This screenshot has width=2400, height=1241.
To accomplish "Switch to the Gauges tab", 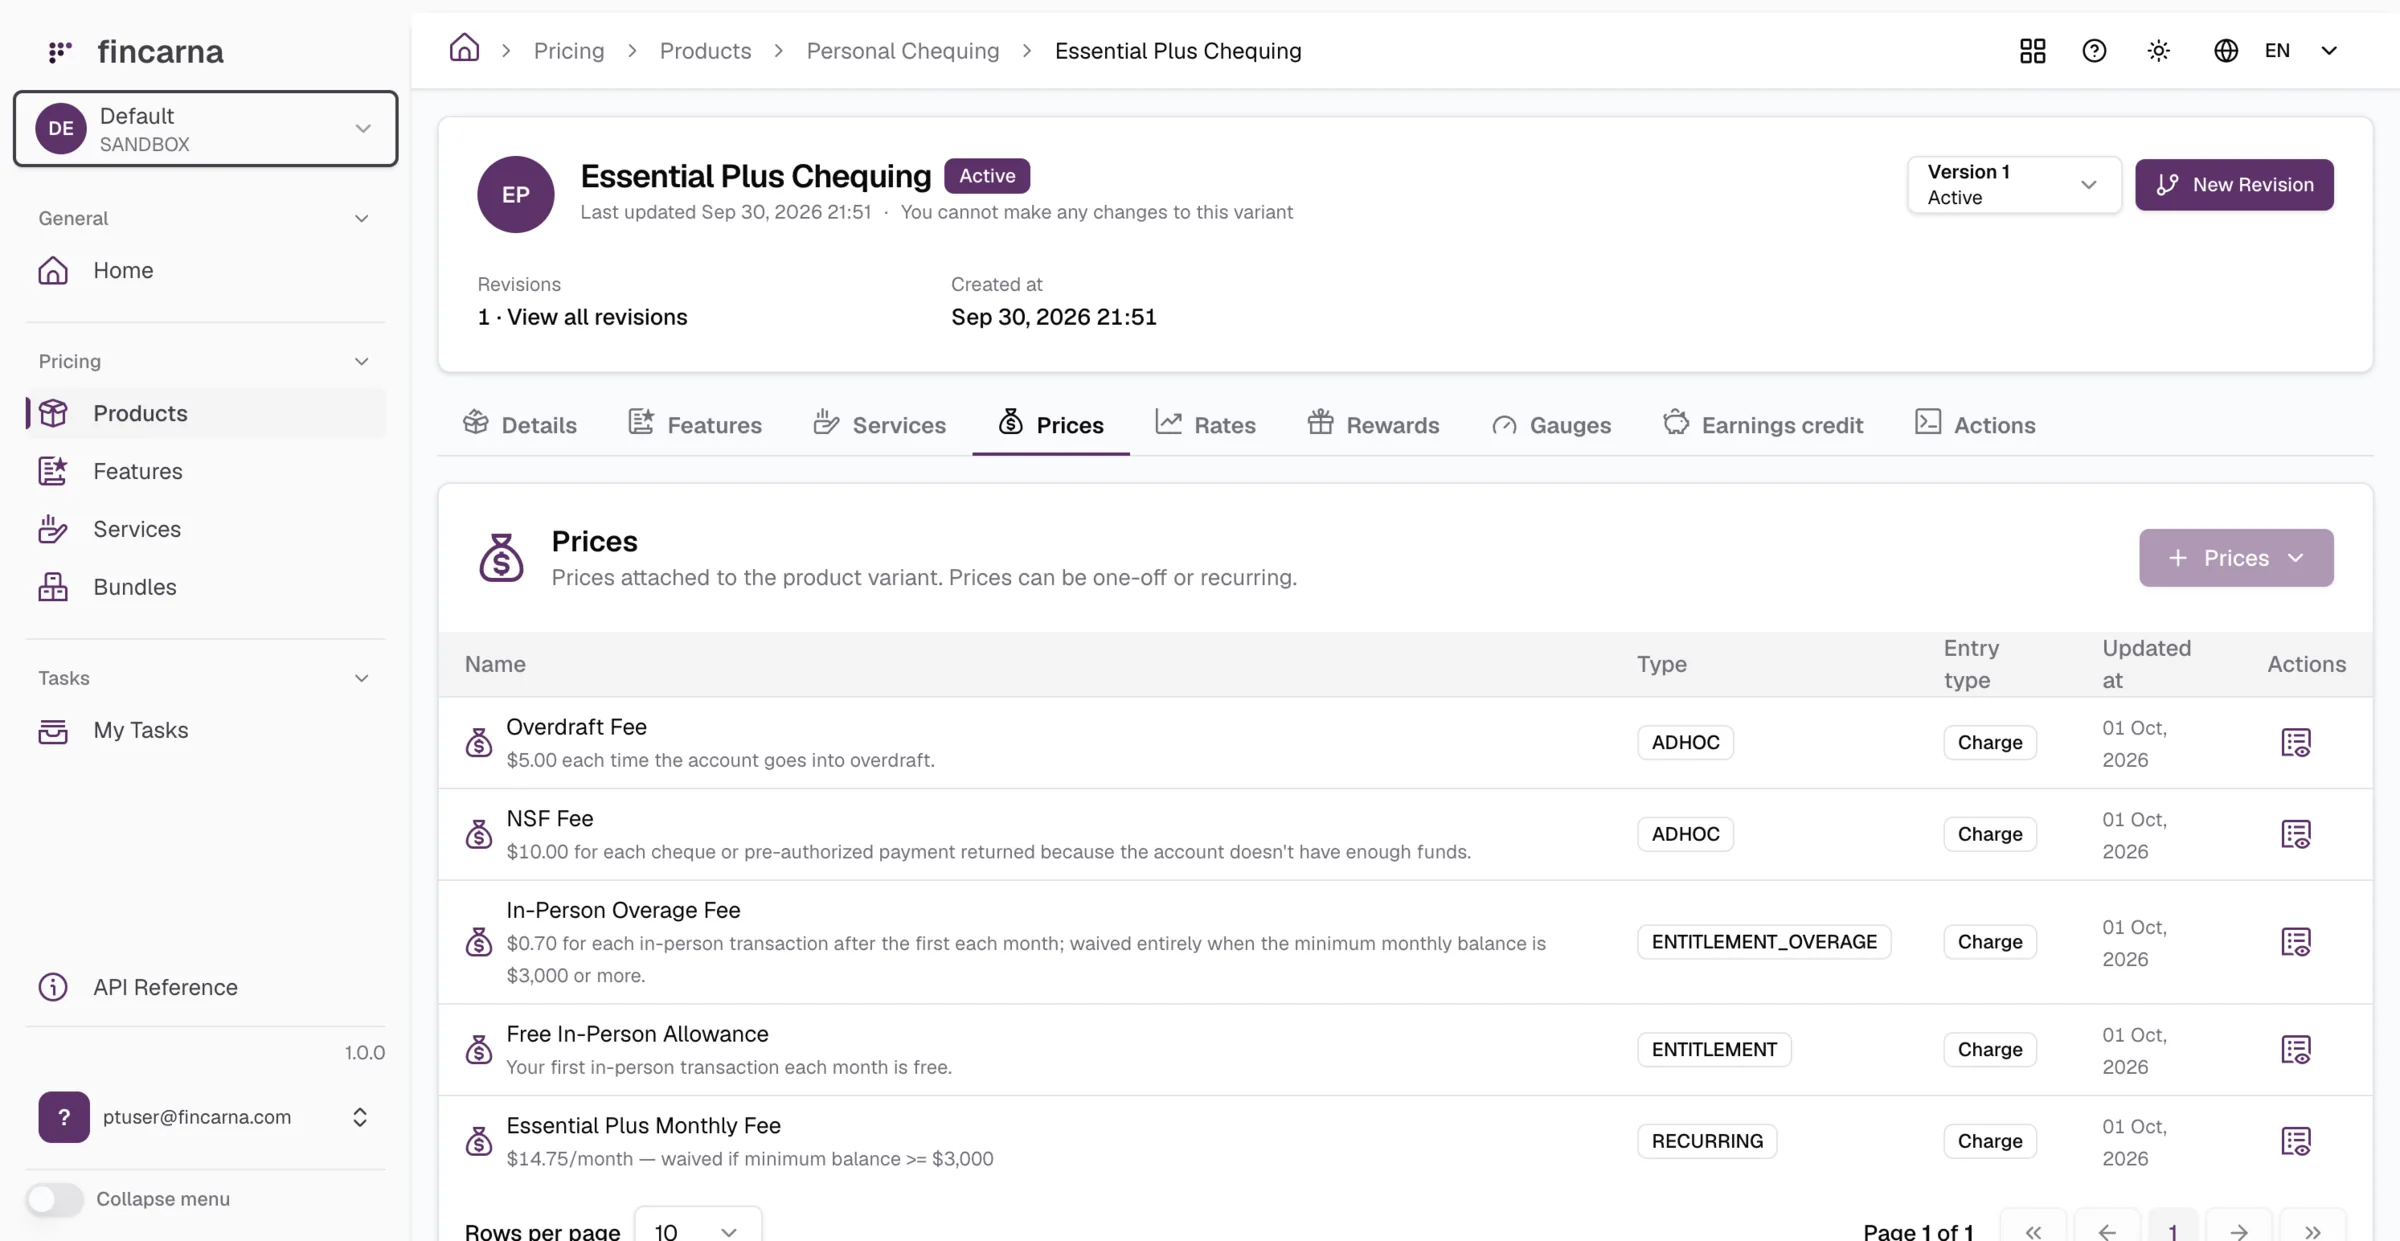I will click(x=1551, y=425).
